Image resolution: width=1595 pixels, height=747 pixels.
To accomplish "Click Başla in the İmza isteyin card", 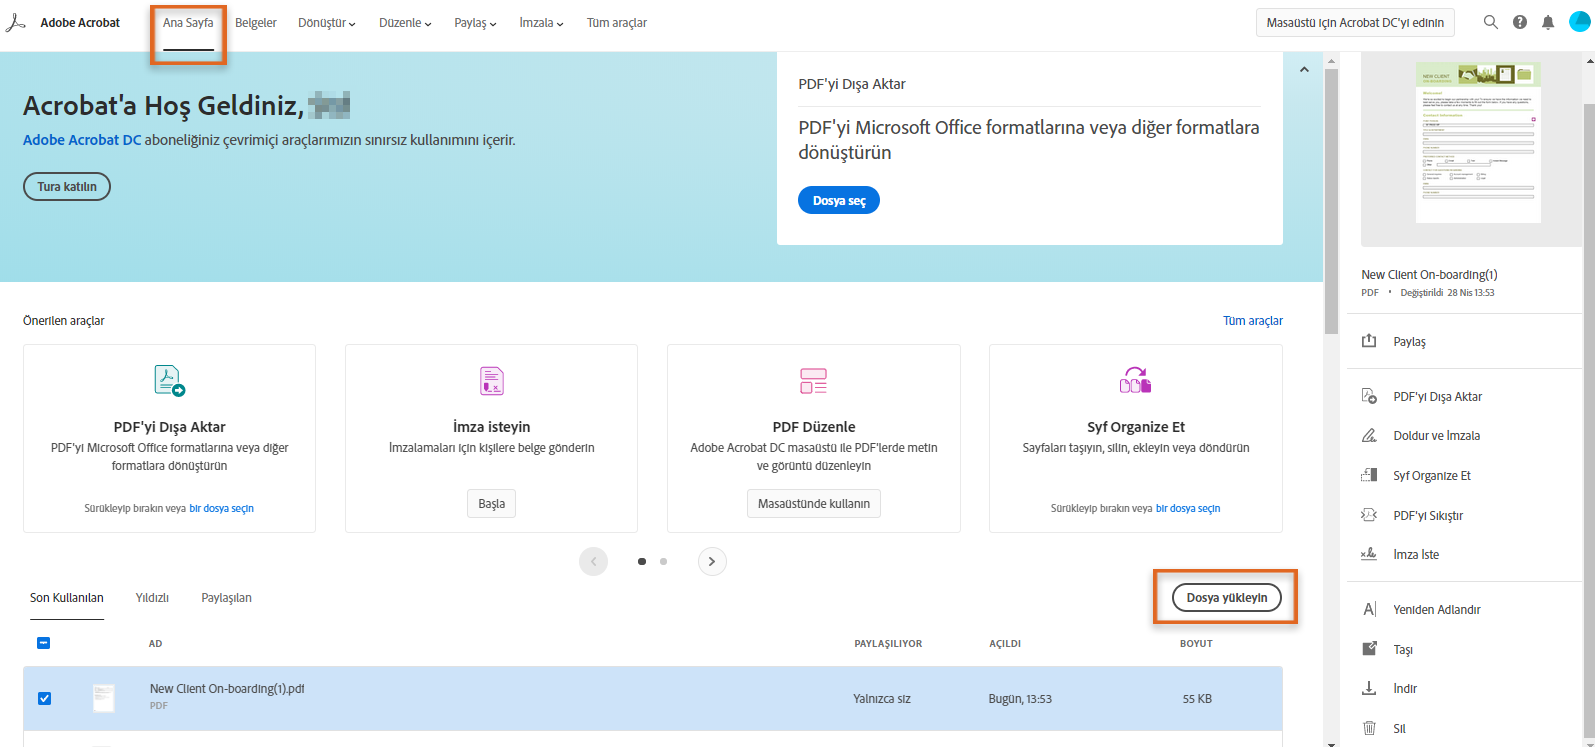I will click(491, 503).
